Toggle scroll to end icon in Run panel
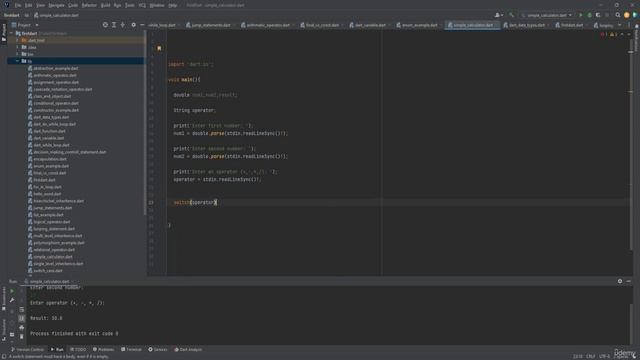 click(x=22, y=318)
